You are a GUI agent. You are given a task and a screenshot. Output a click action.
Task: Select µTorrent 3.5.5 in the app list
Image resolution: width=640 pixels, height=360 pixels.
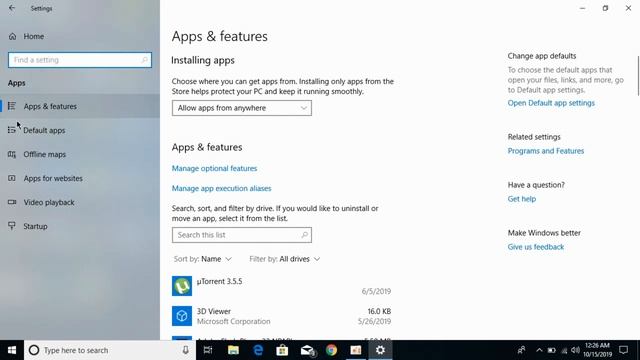281,286
